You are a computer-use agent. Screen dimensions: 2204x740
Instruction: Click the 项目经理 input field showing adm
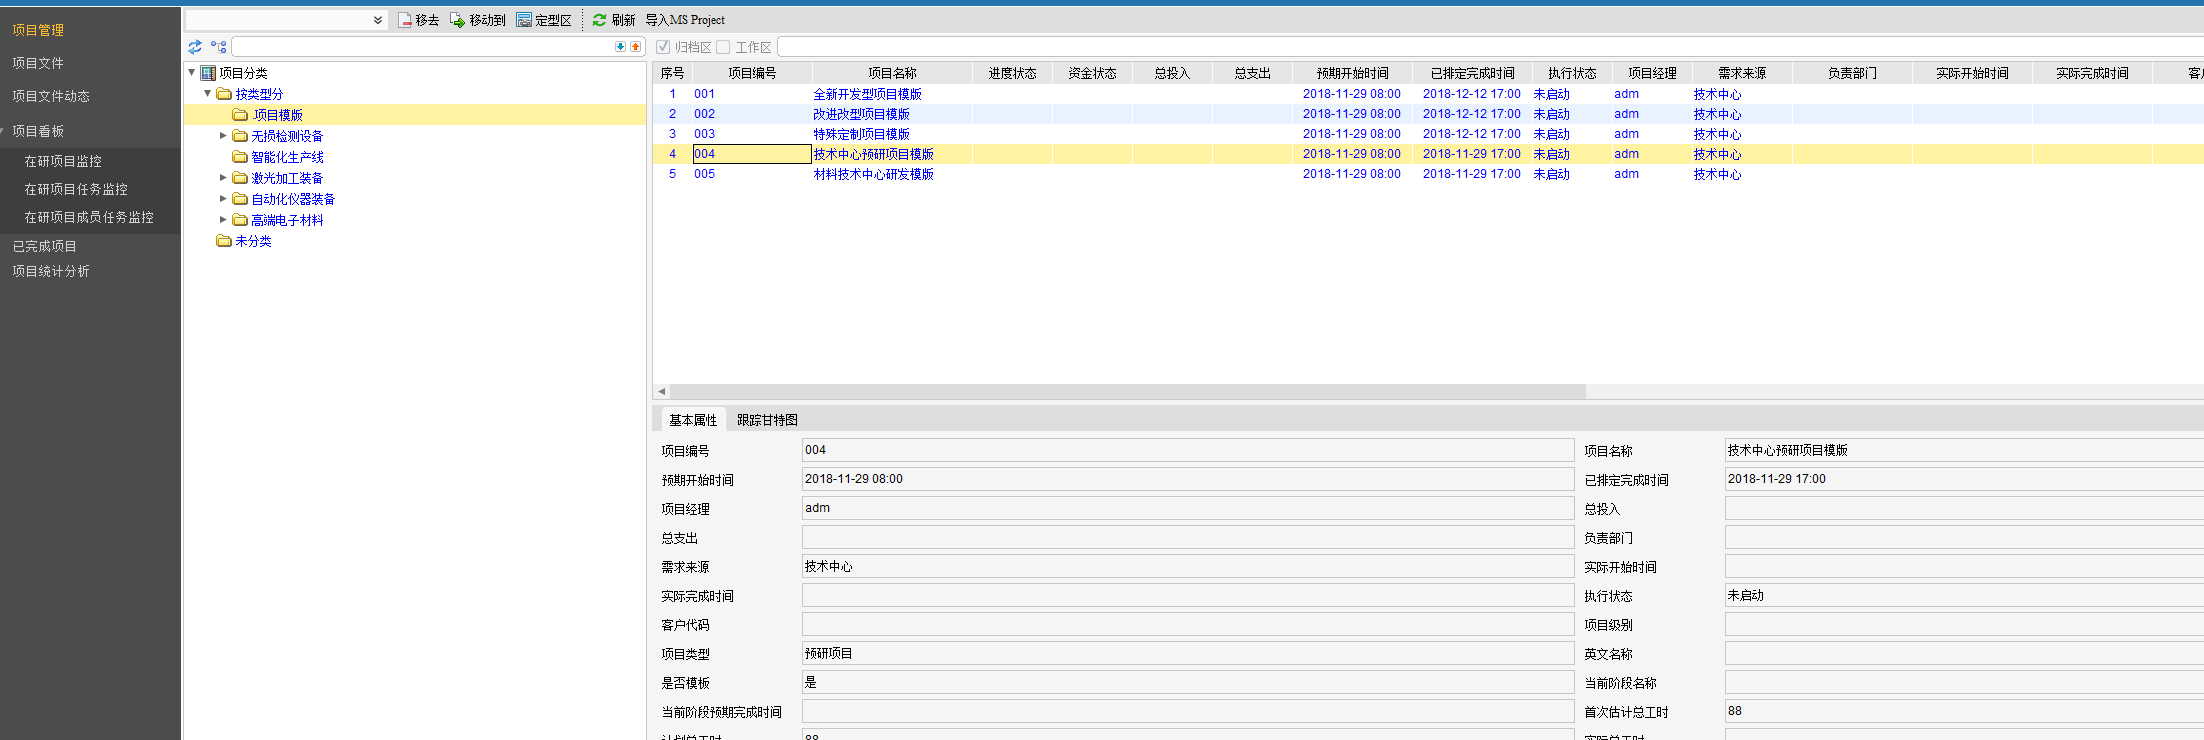(1187, 508)
